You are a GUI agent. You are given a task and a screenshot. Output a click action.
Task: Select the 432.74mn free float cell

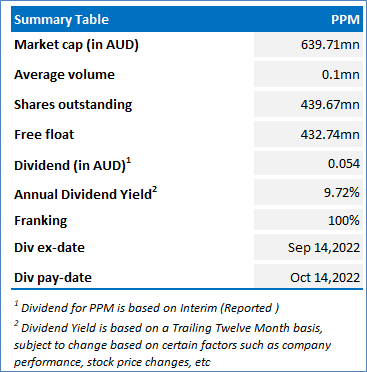coord(308,134)
